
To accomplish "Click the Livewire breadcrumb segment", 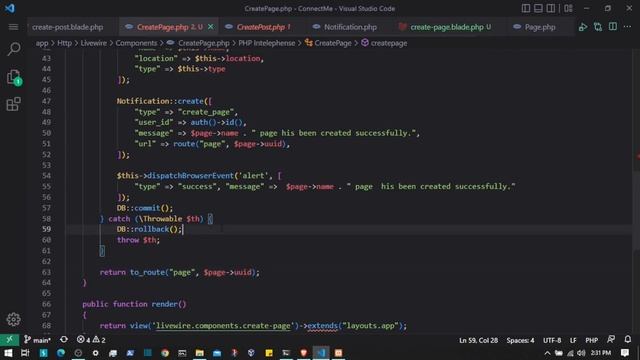I will coord(93,43).
